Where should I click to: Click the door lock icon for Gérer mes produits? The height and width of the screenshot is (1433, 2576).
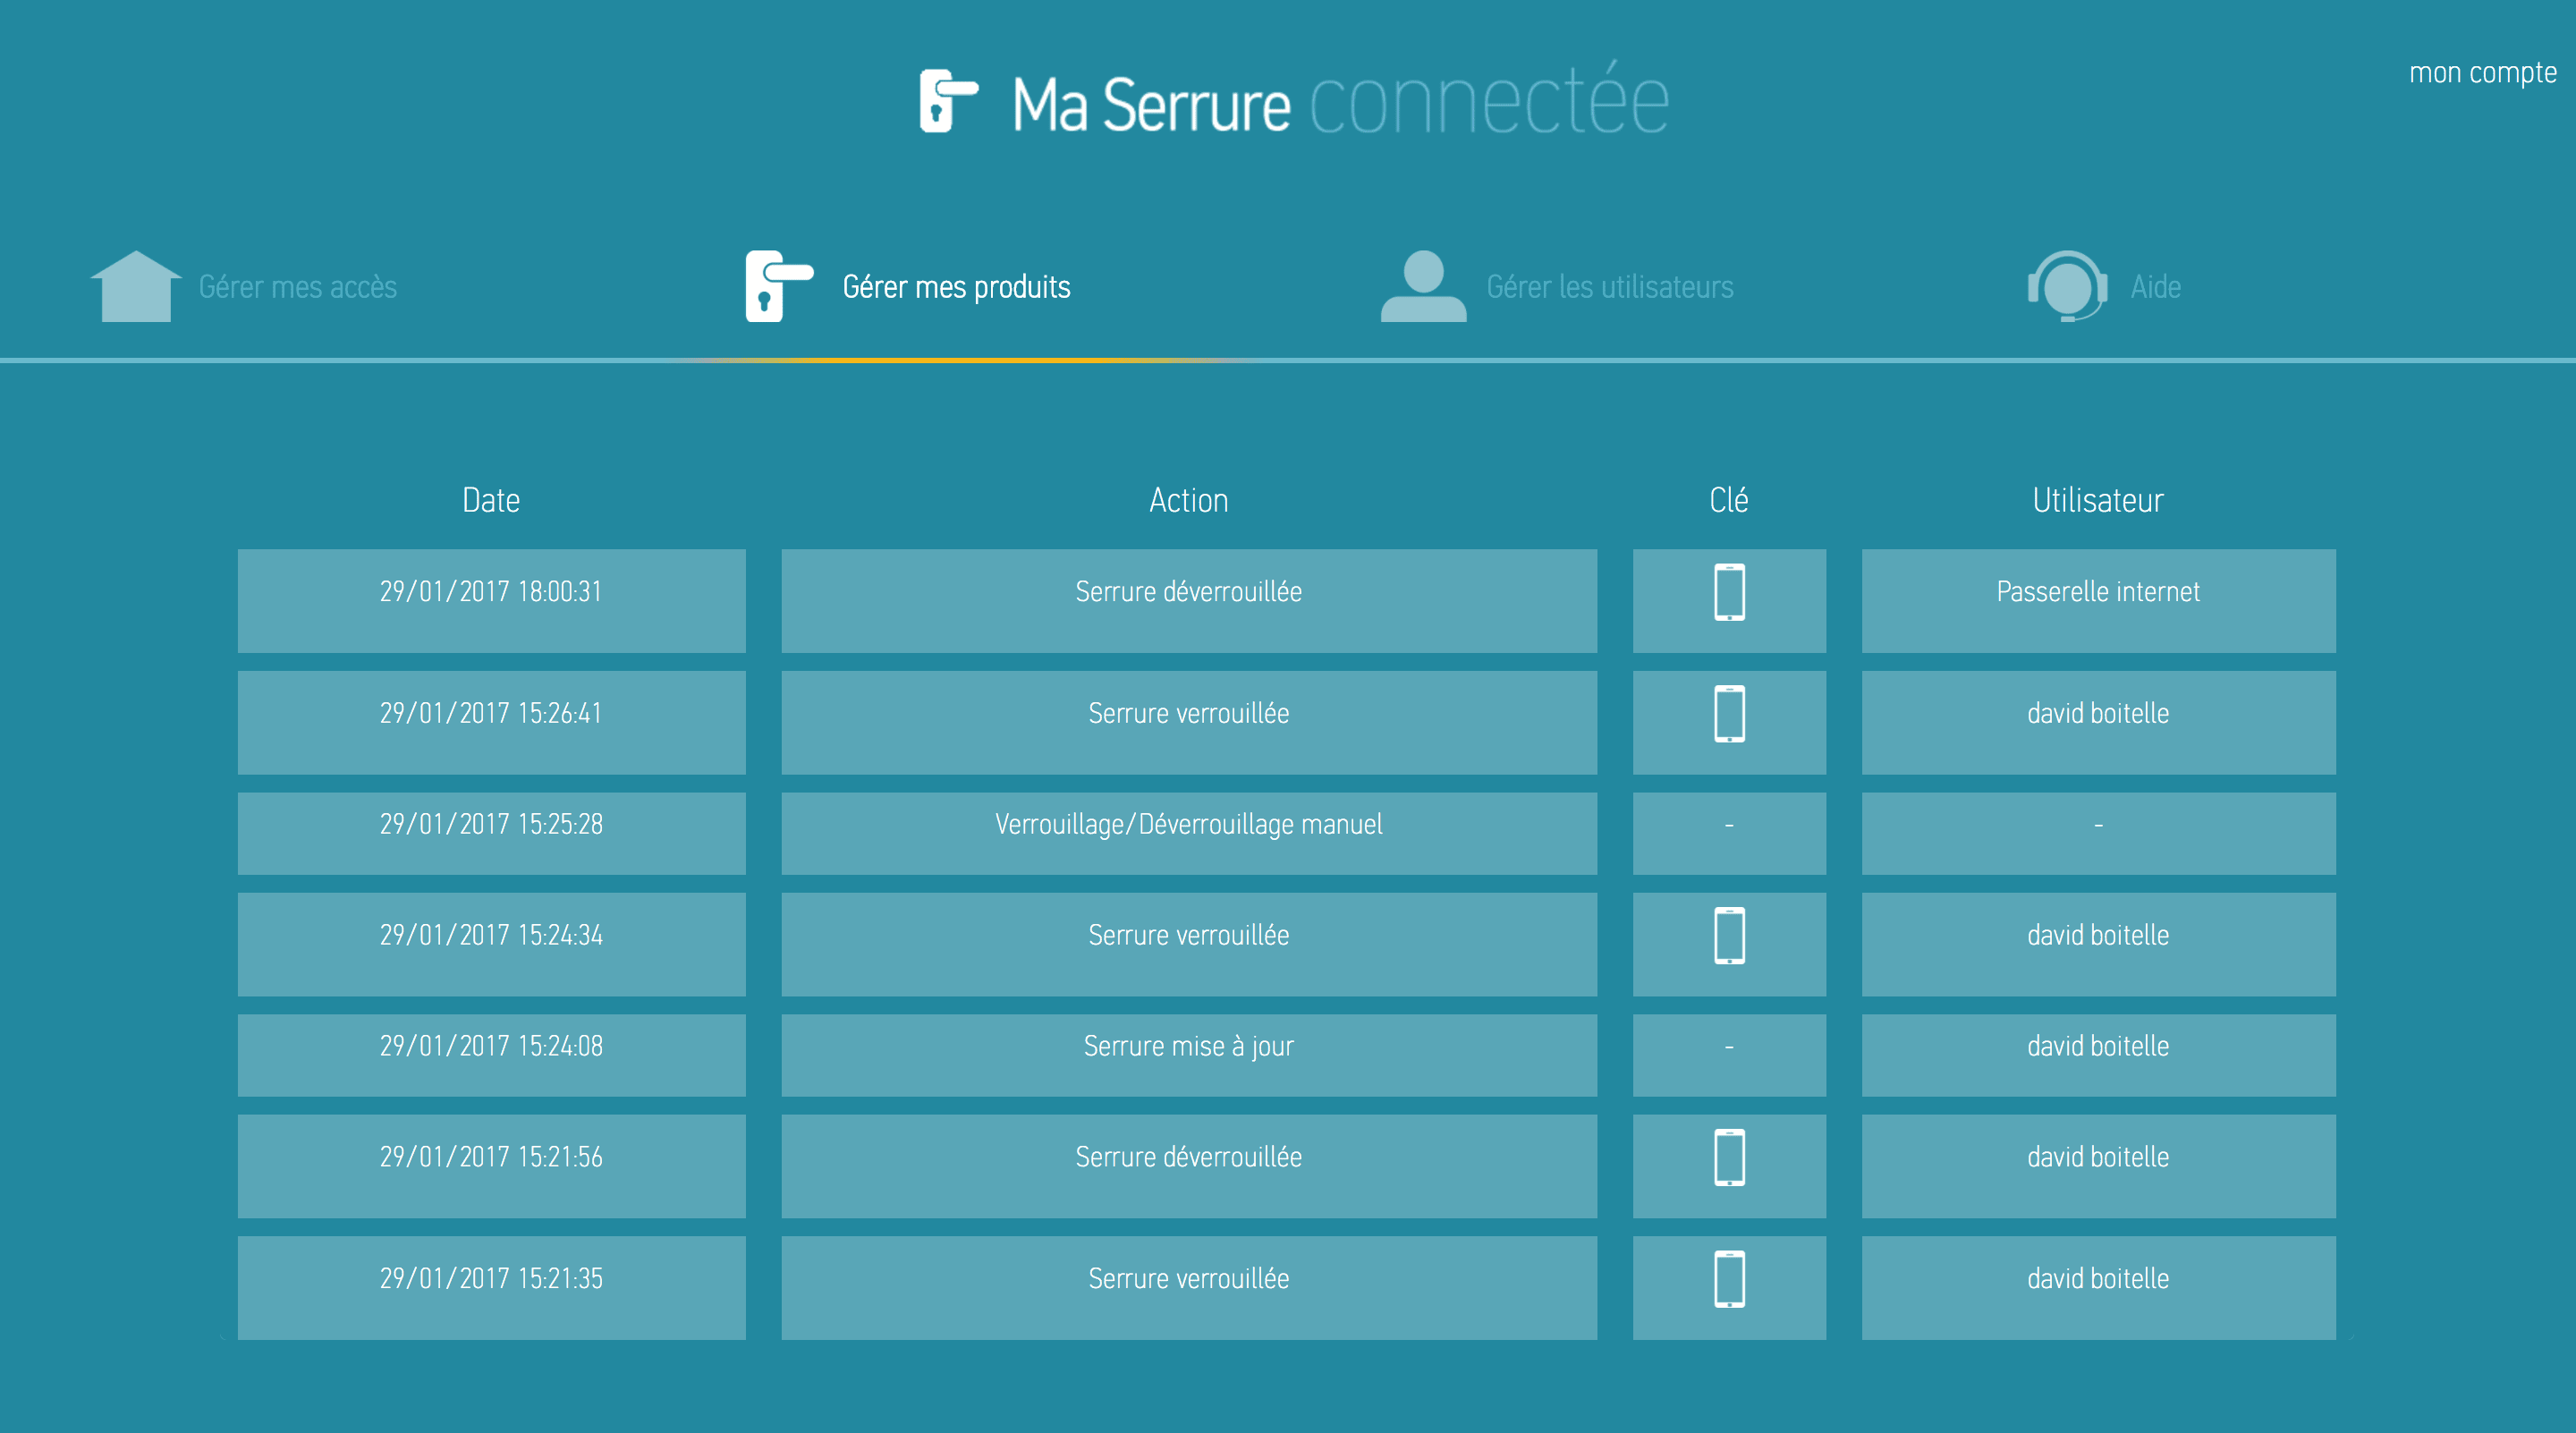(779, 286)
